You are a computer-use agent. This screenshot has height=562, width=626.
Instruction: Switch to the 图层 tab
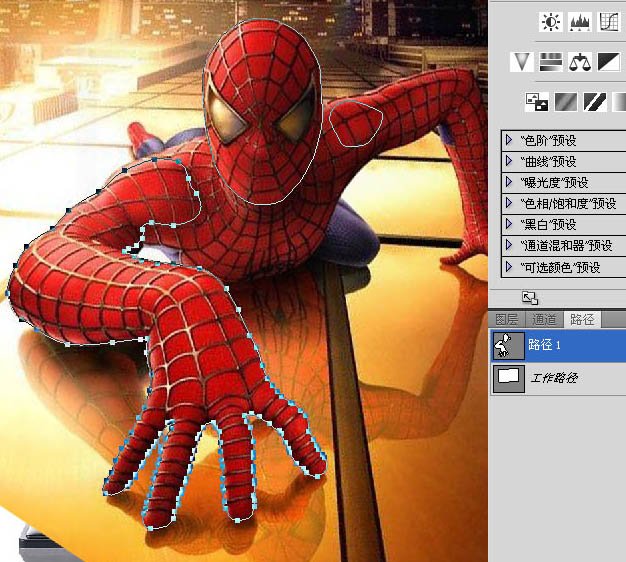508,320
